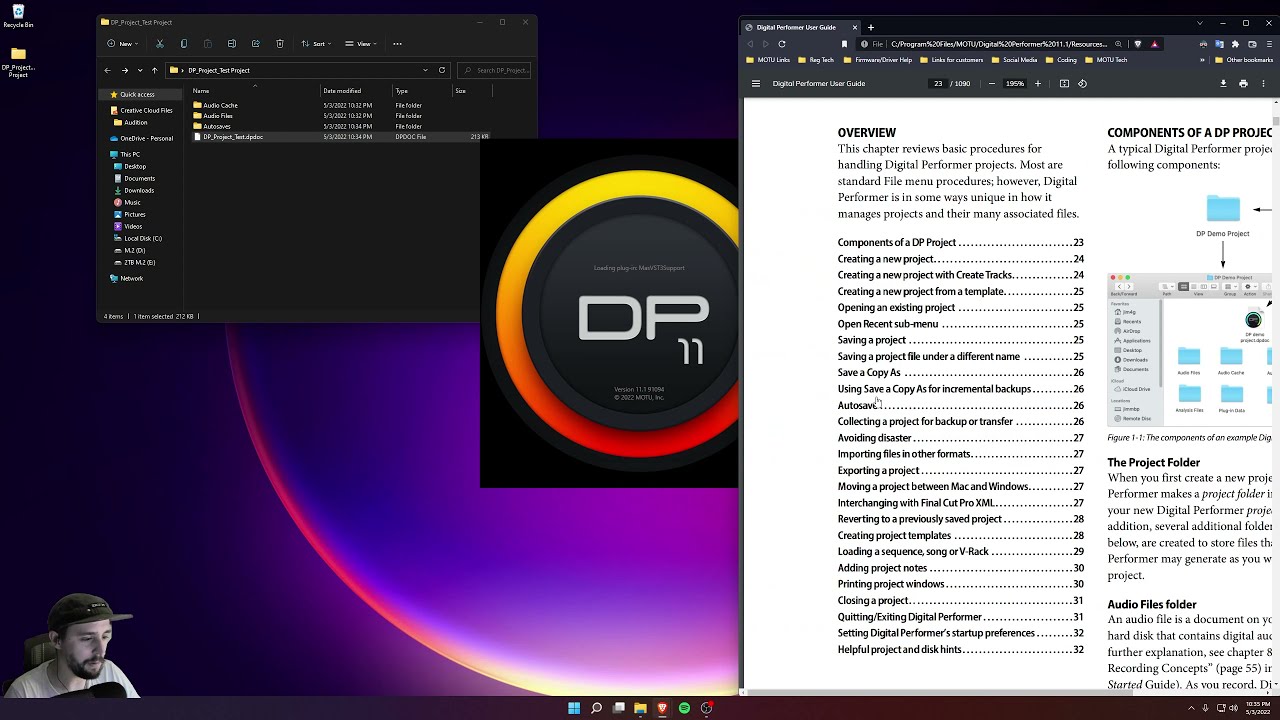Select the Audio Cache folder
The height and width of the screenshot is (720, 1280).
tap(220, 105)
